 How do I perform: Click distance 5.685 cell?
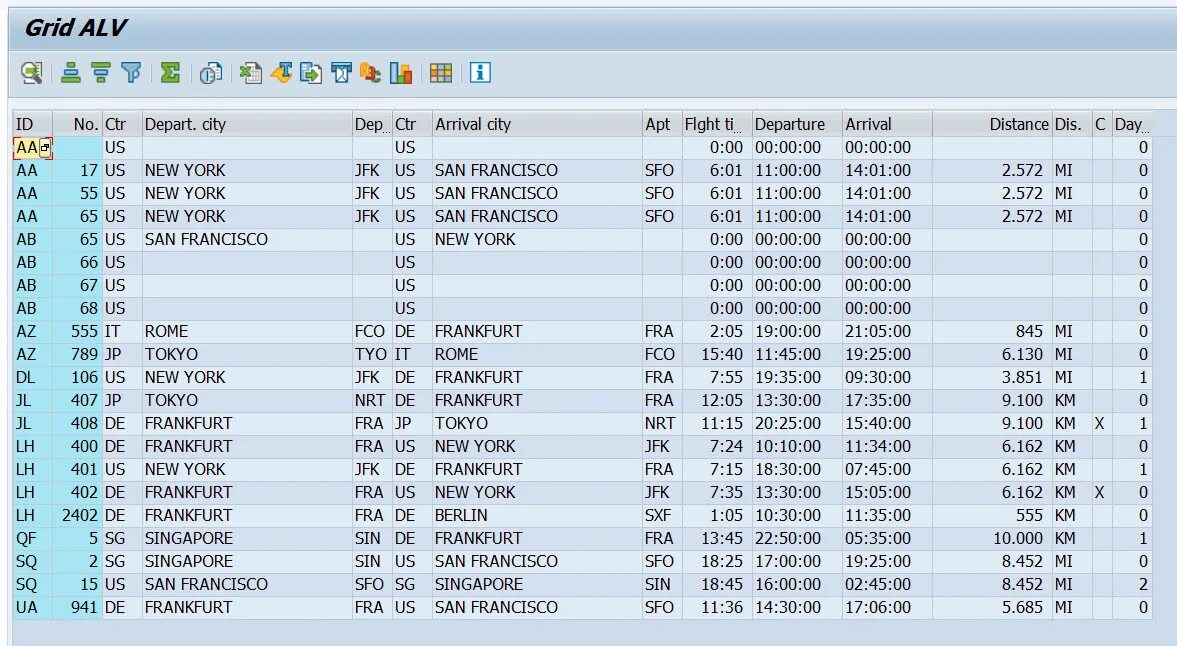point(992,608)
